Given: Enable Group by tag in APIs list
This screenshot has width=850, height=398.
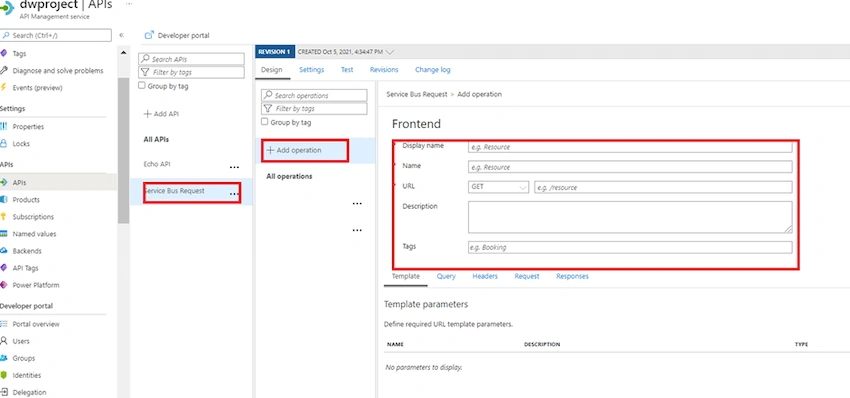Looking at the screenshot, I should [142, 86].
